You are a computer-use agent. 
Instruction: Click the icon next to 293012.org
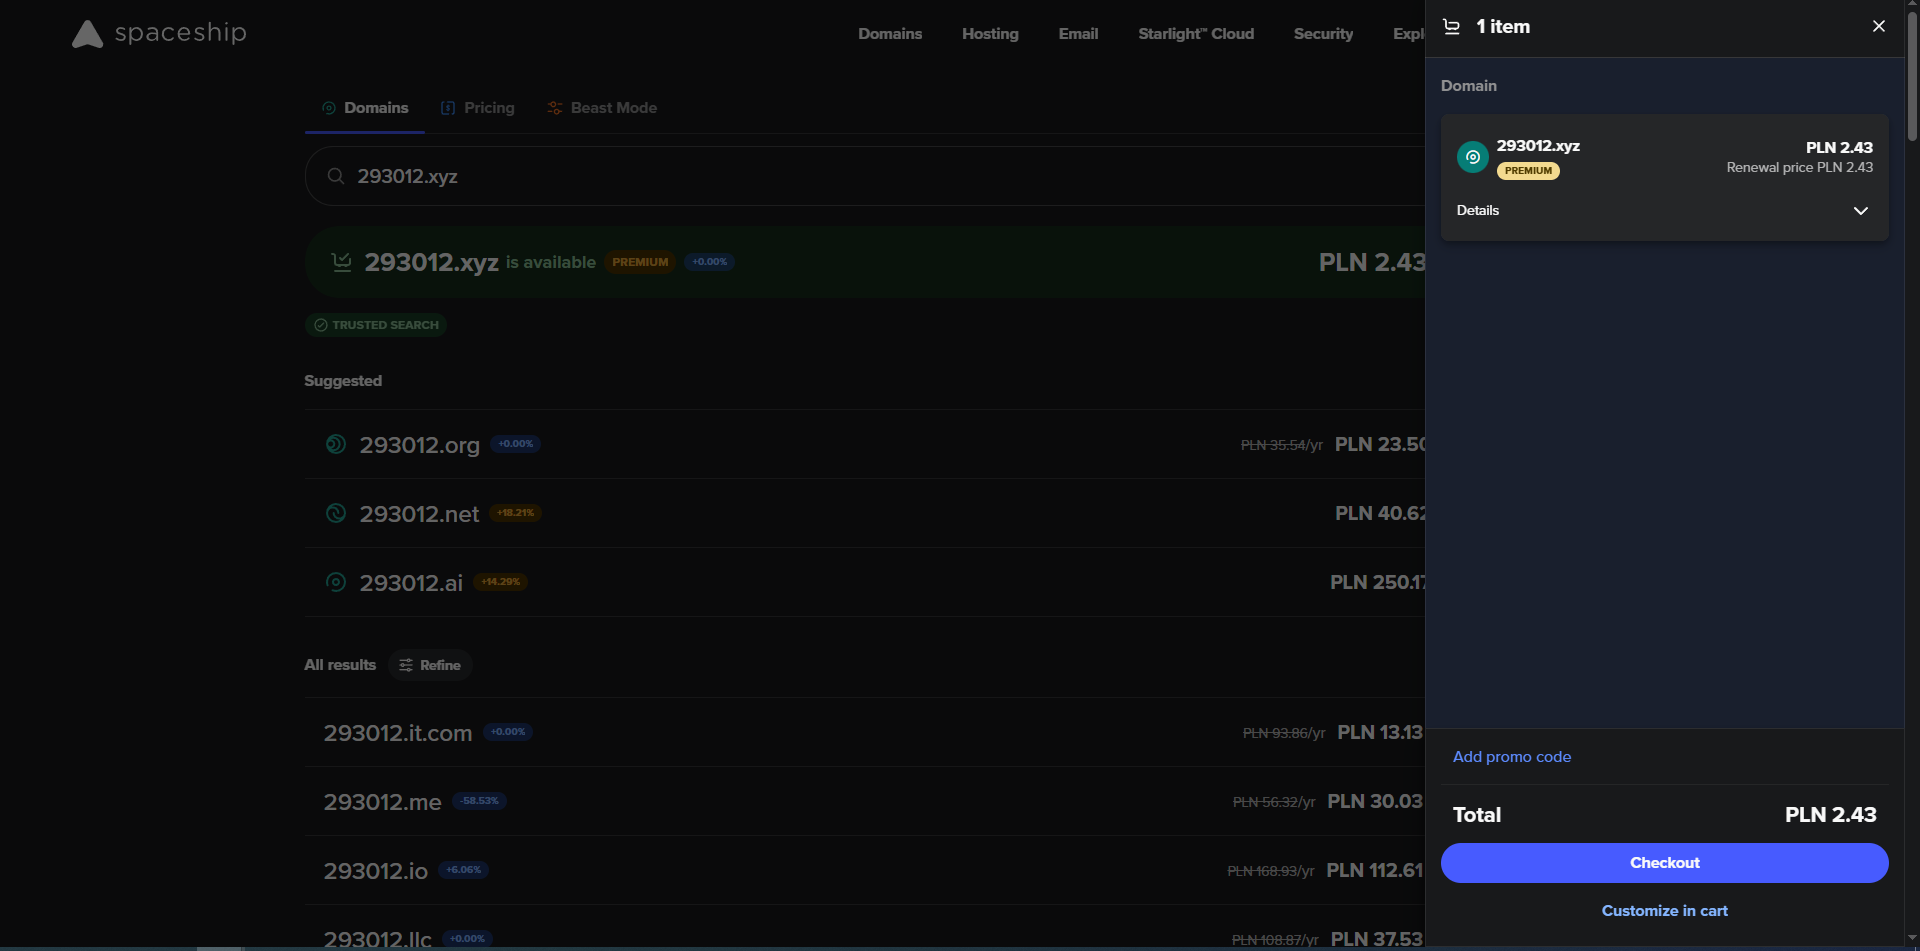(x=336, y=444)
